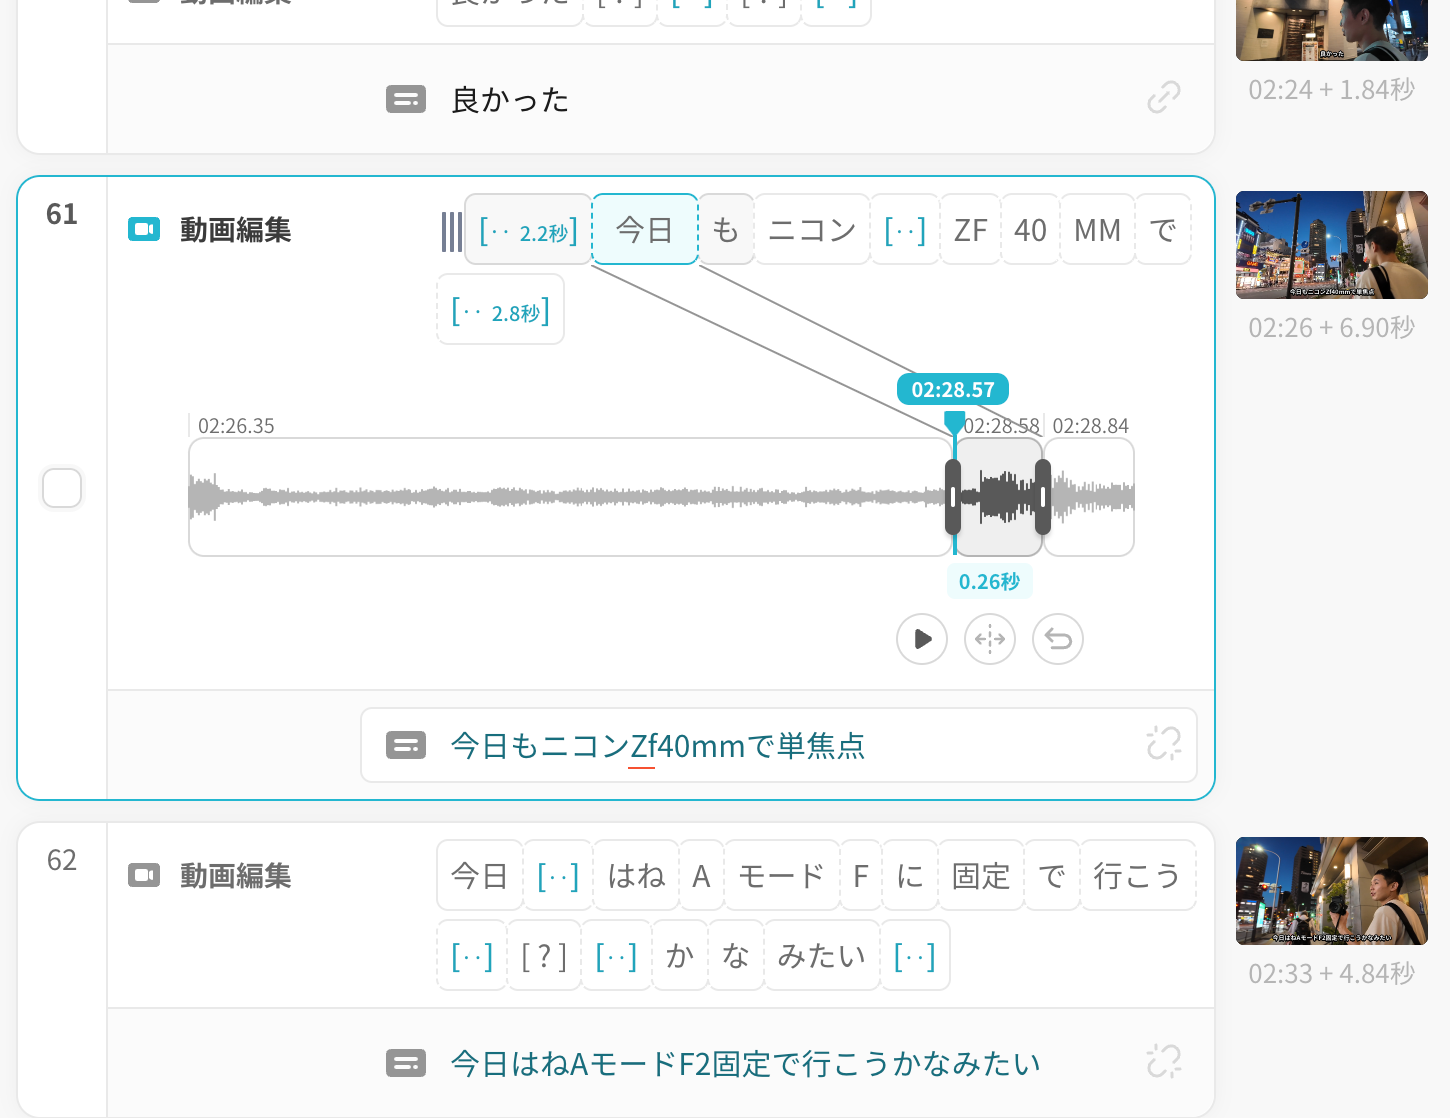Click the subtitle icon left of 良かった

tap(406, 99)
